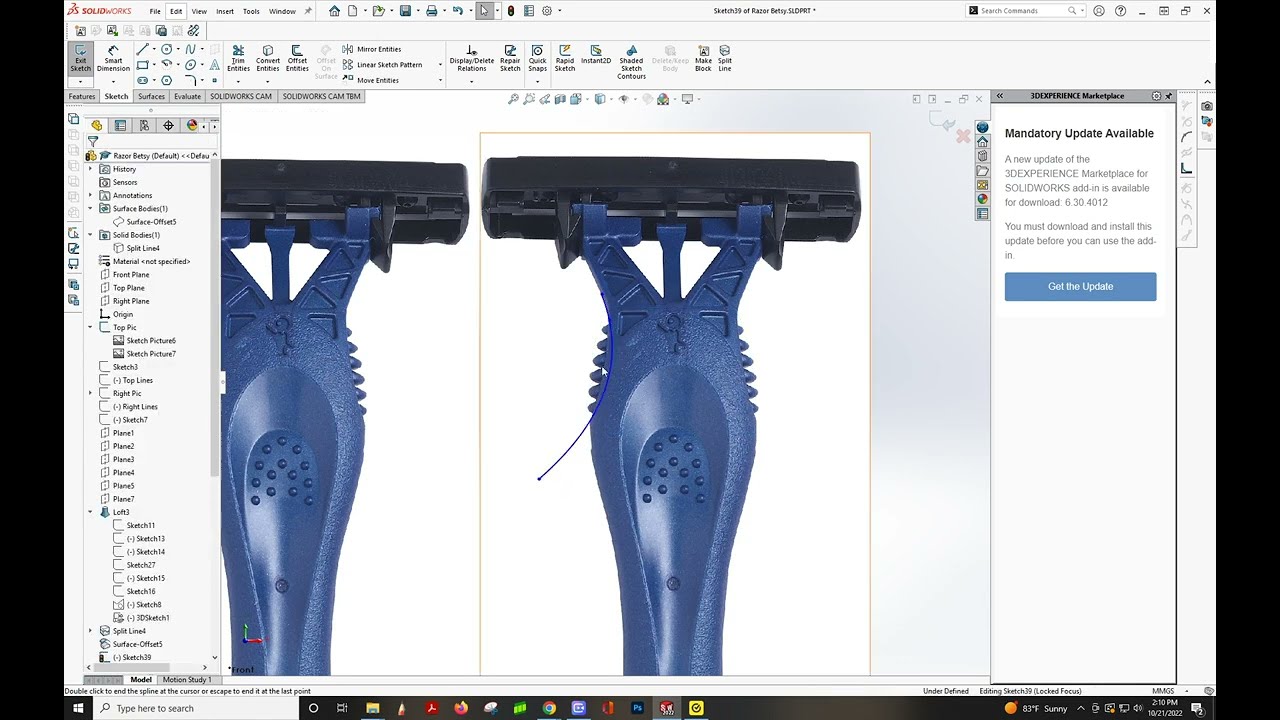The height and width of the screenshot is (720, 1280).
Task: Click the Move Entities command
Action: (x=370, y=80)
